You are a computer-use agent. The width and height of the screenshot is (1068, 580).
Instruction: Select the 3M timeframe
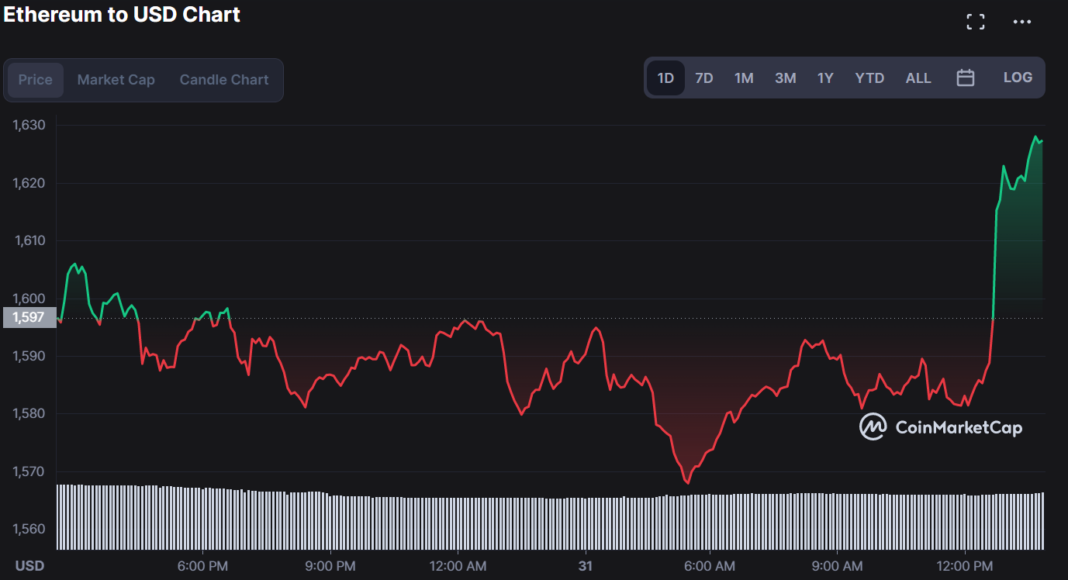pos(784,76)
